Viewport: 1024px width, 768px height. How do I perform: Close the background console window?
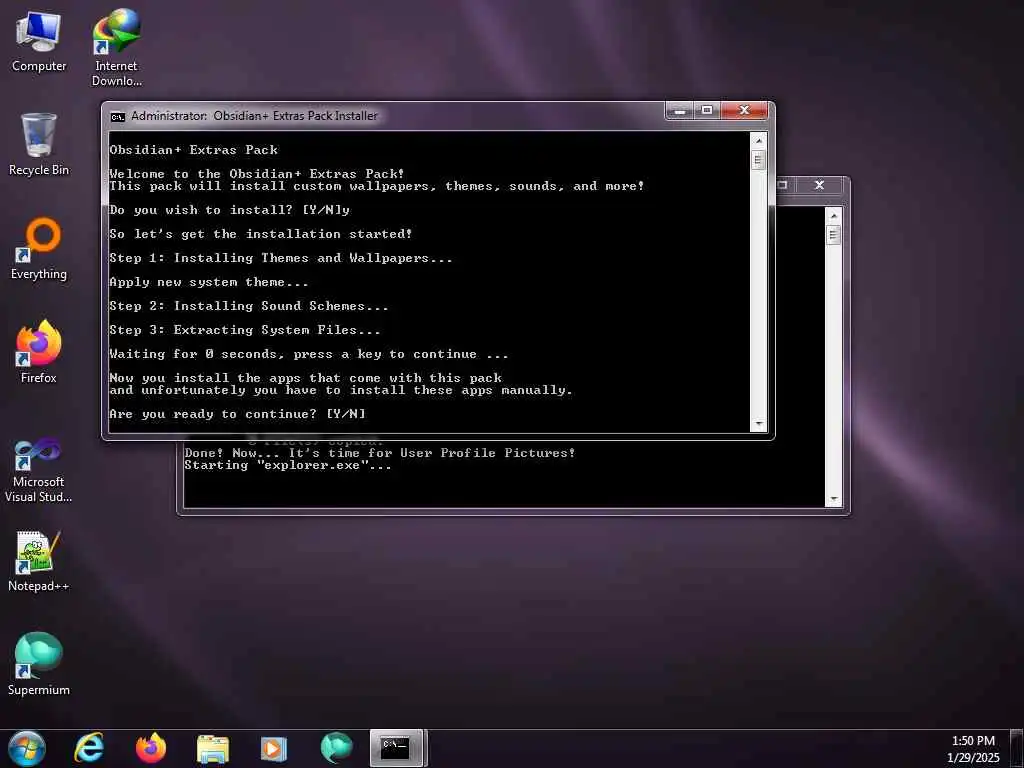(820, 185)
